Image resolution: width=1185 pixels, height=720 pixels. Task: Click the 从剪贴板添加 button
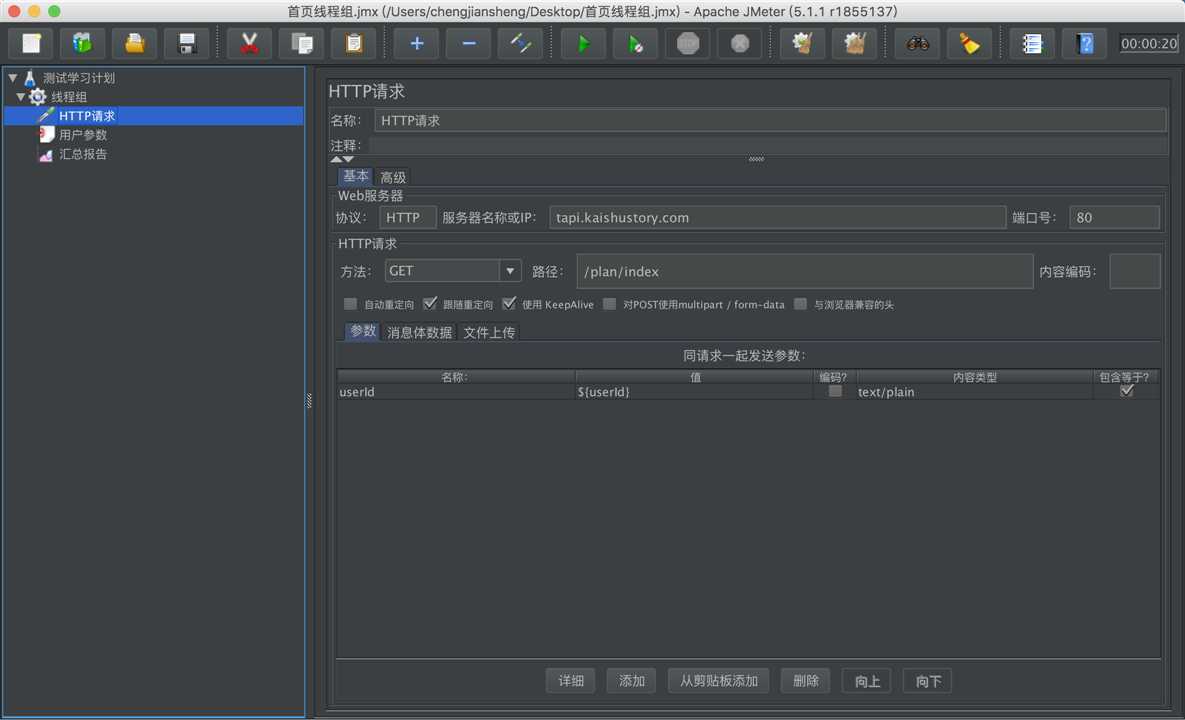[718, 681]
